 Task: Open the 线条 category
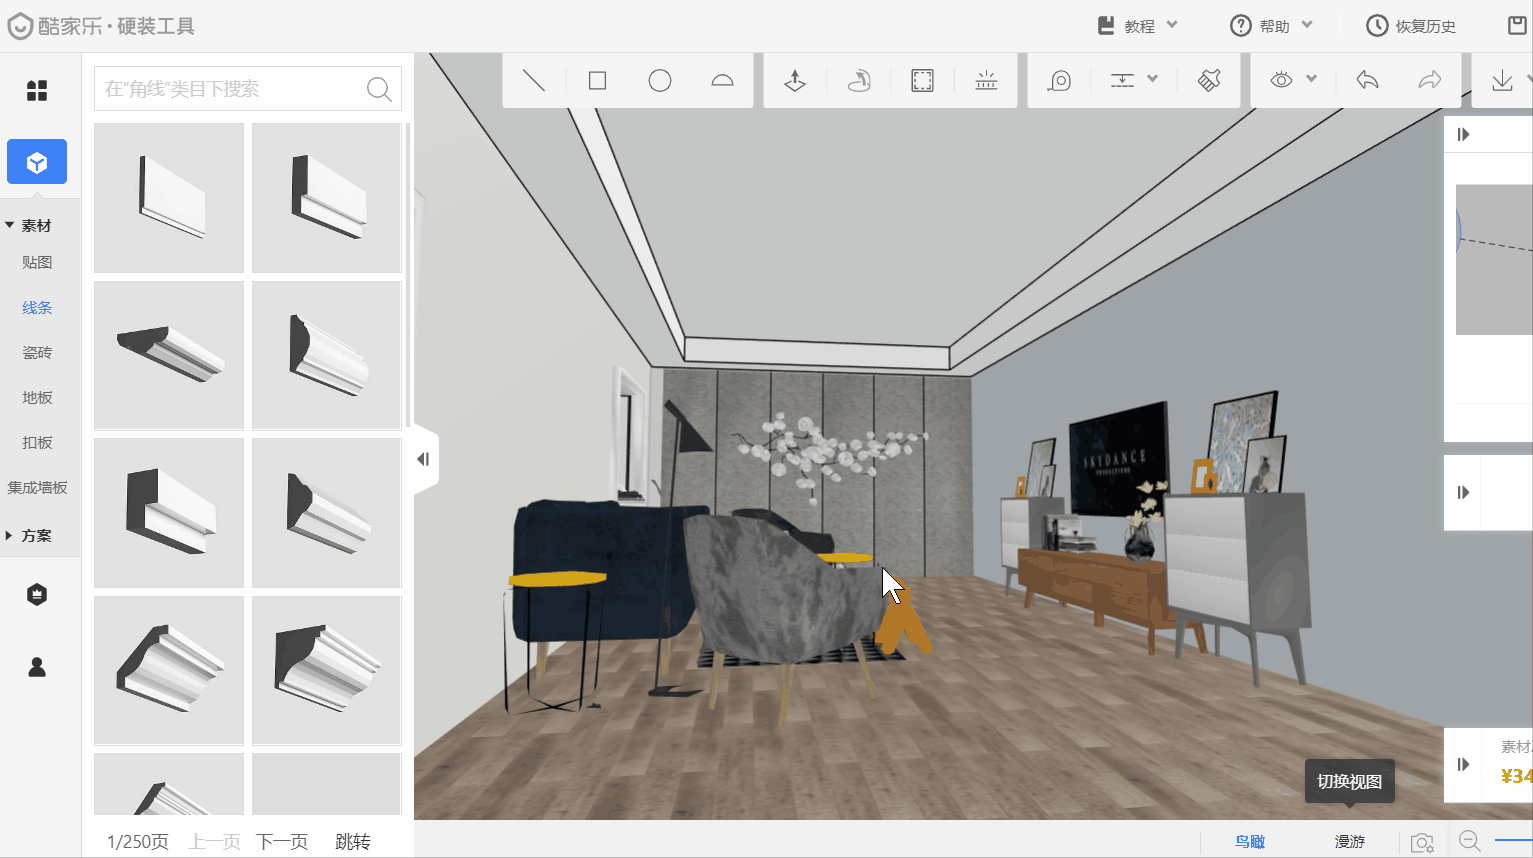(37, 308)
